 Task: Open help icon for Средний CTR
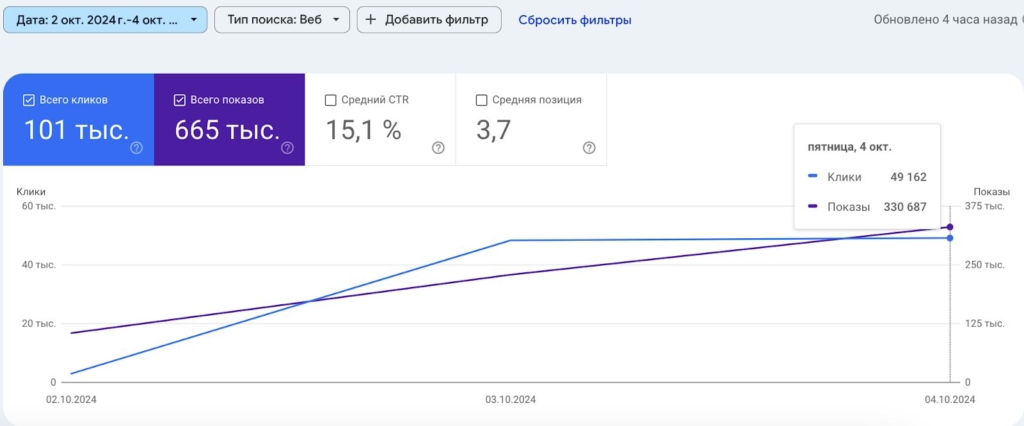pyautogui.click(x=438, y=148)
